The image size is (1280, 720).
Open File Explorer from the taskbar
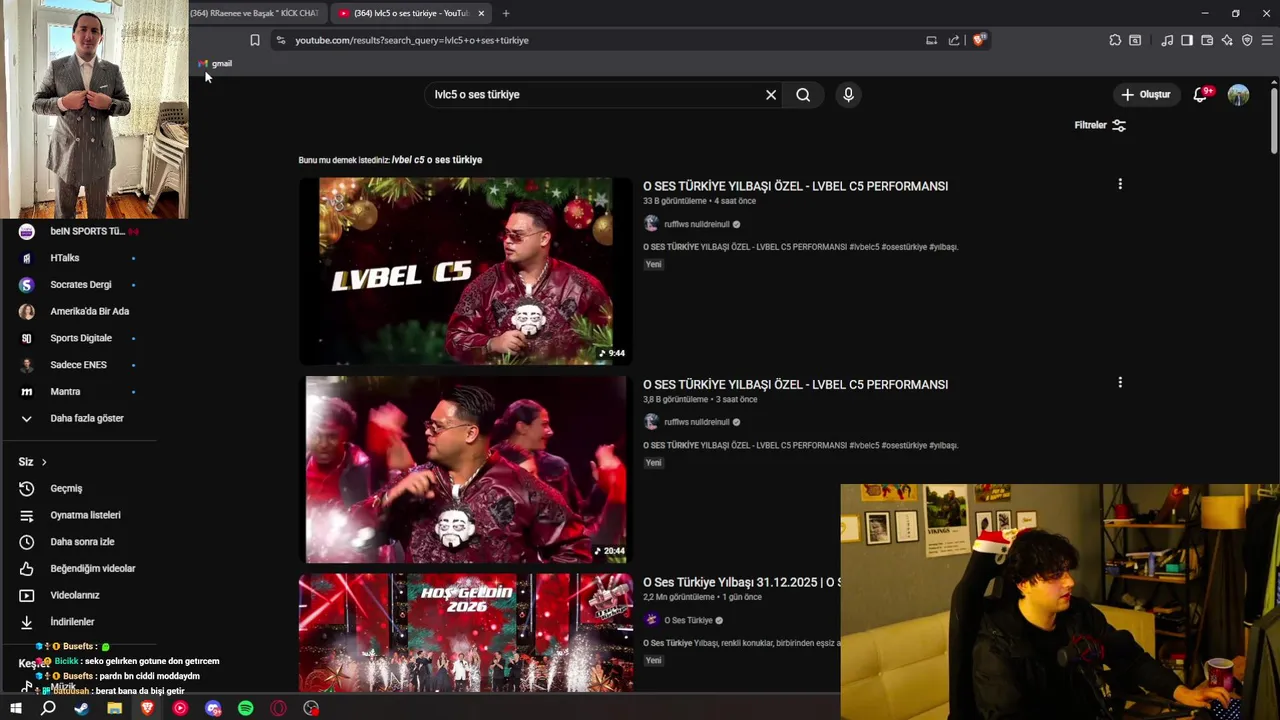pyautogui.click(x=114, y=708)
